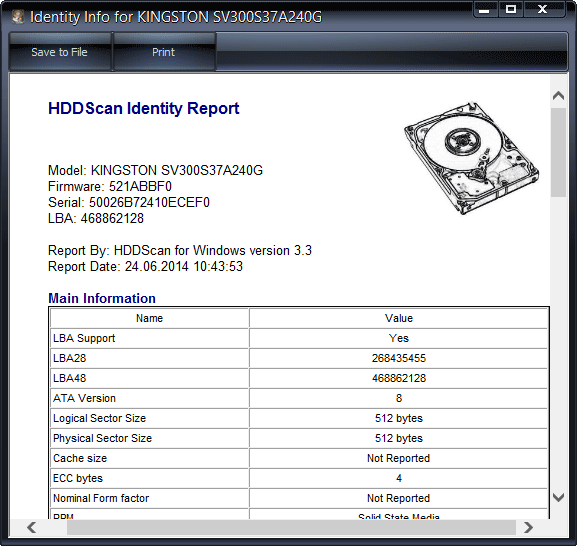Screen dimensions: 577x546
Task: Maximize the Identity Info window
Action: [x=511, y=9]
